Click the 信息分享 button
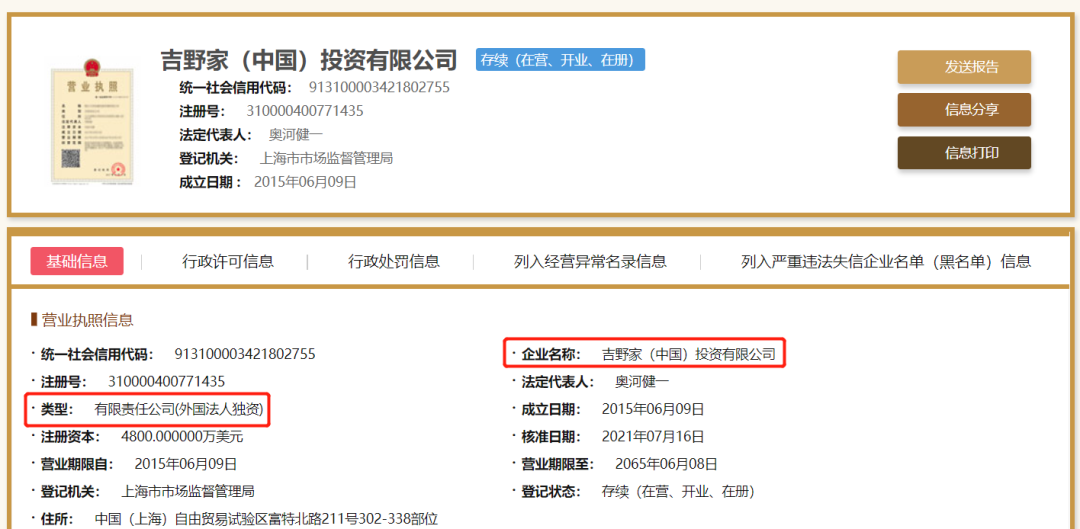This screenshot has width=1080, height=529. point(964,110)
